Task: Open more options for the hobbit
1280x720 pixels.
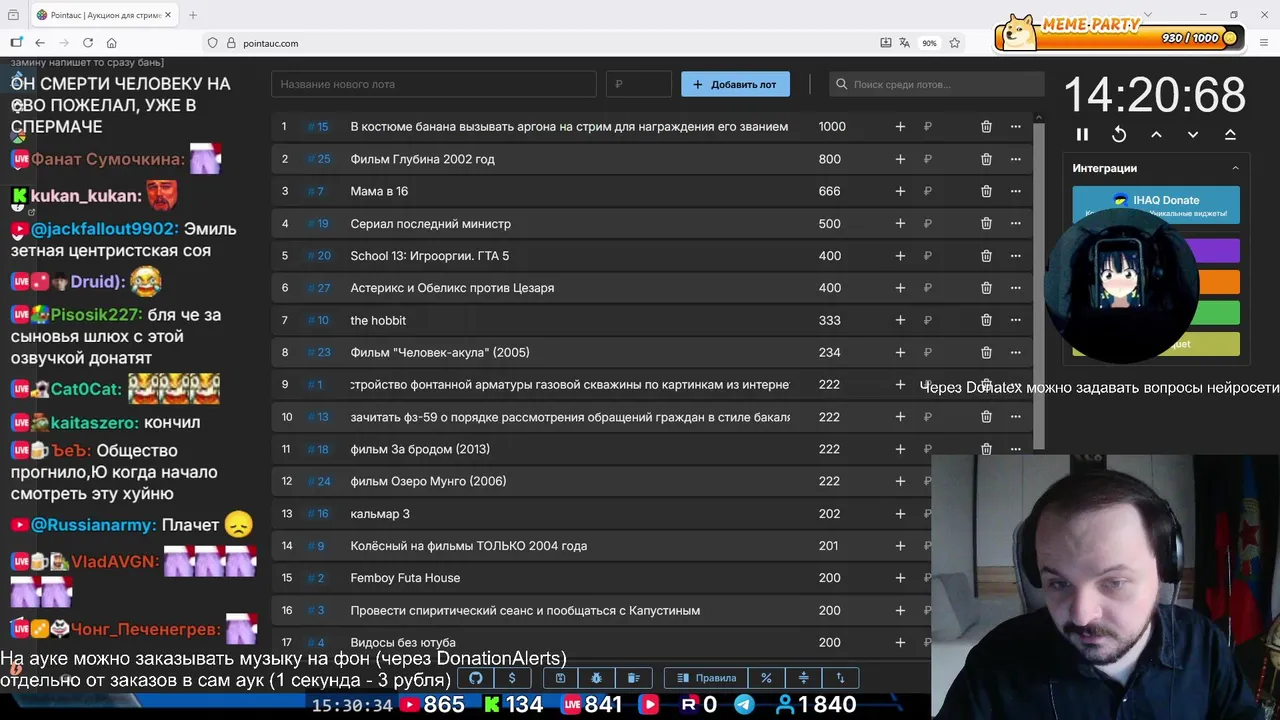Action: click(x=1016, y=320)
